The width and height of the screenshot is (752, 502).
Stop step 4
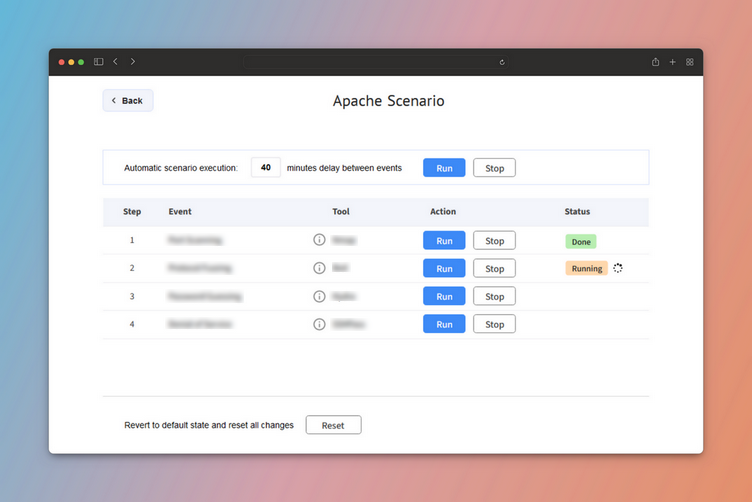[x=494, y=324]
